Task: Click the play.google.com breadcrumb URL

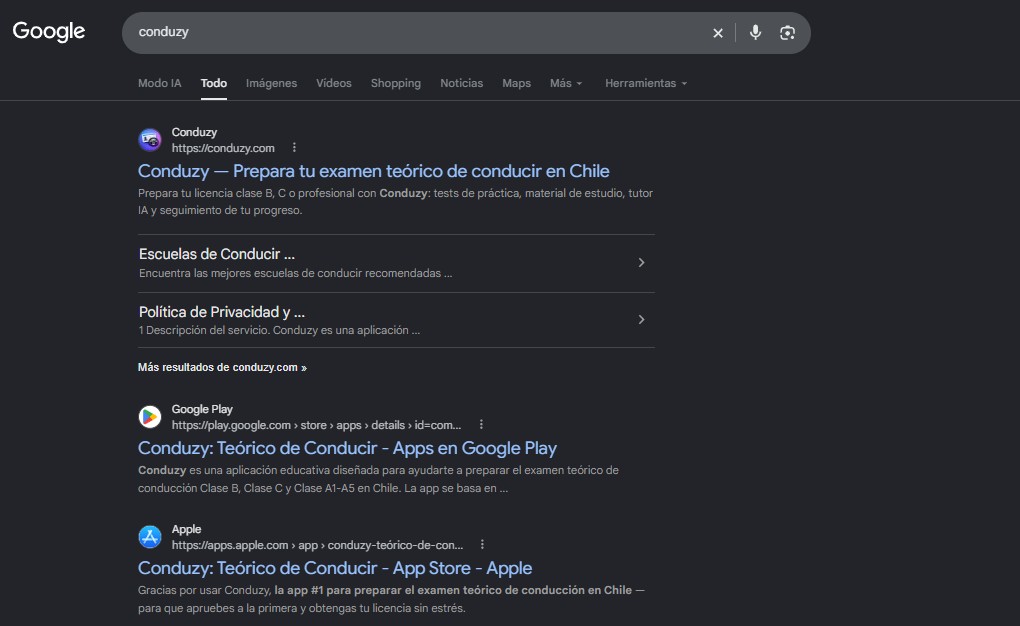Action: 316,425
